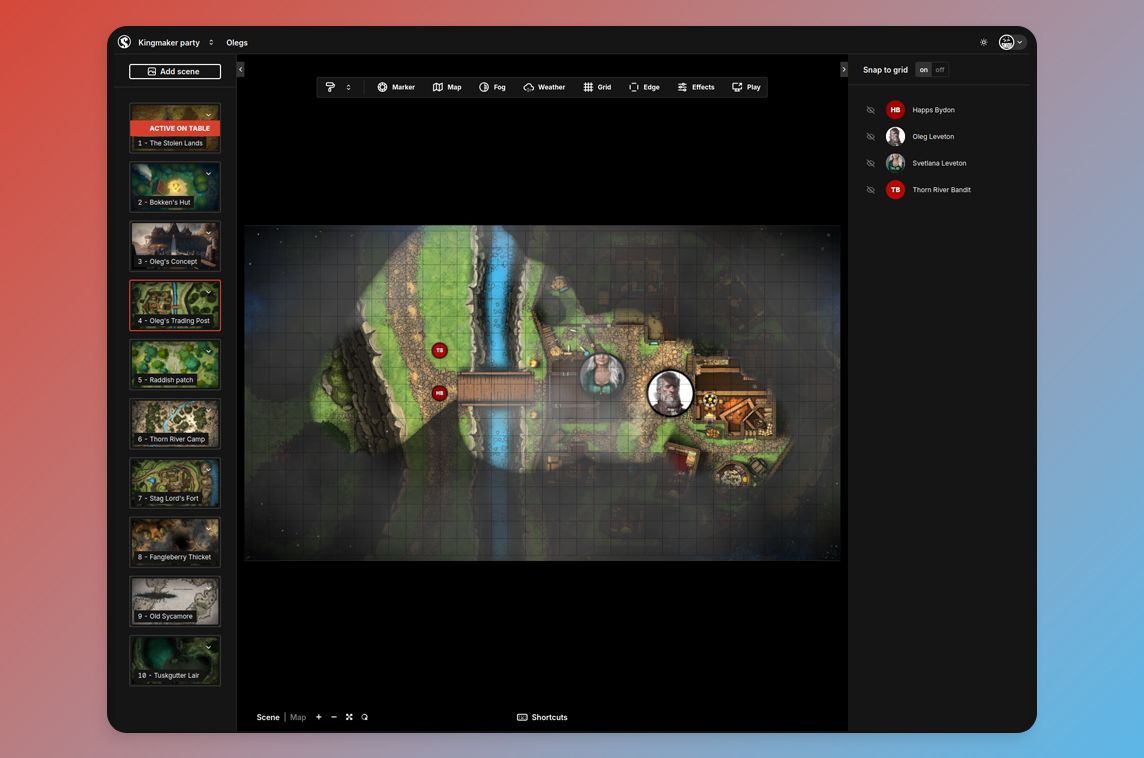Expand Raddish patch scene chevron
The width and height of the screenshot is (1144, 758).
coord(209,351)
